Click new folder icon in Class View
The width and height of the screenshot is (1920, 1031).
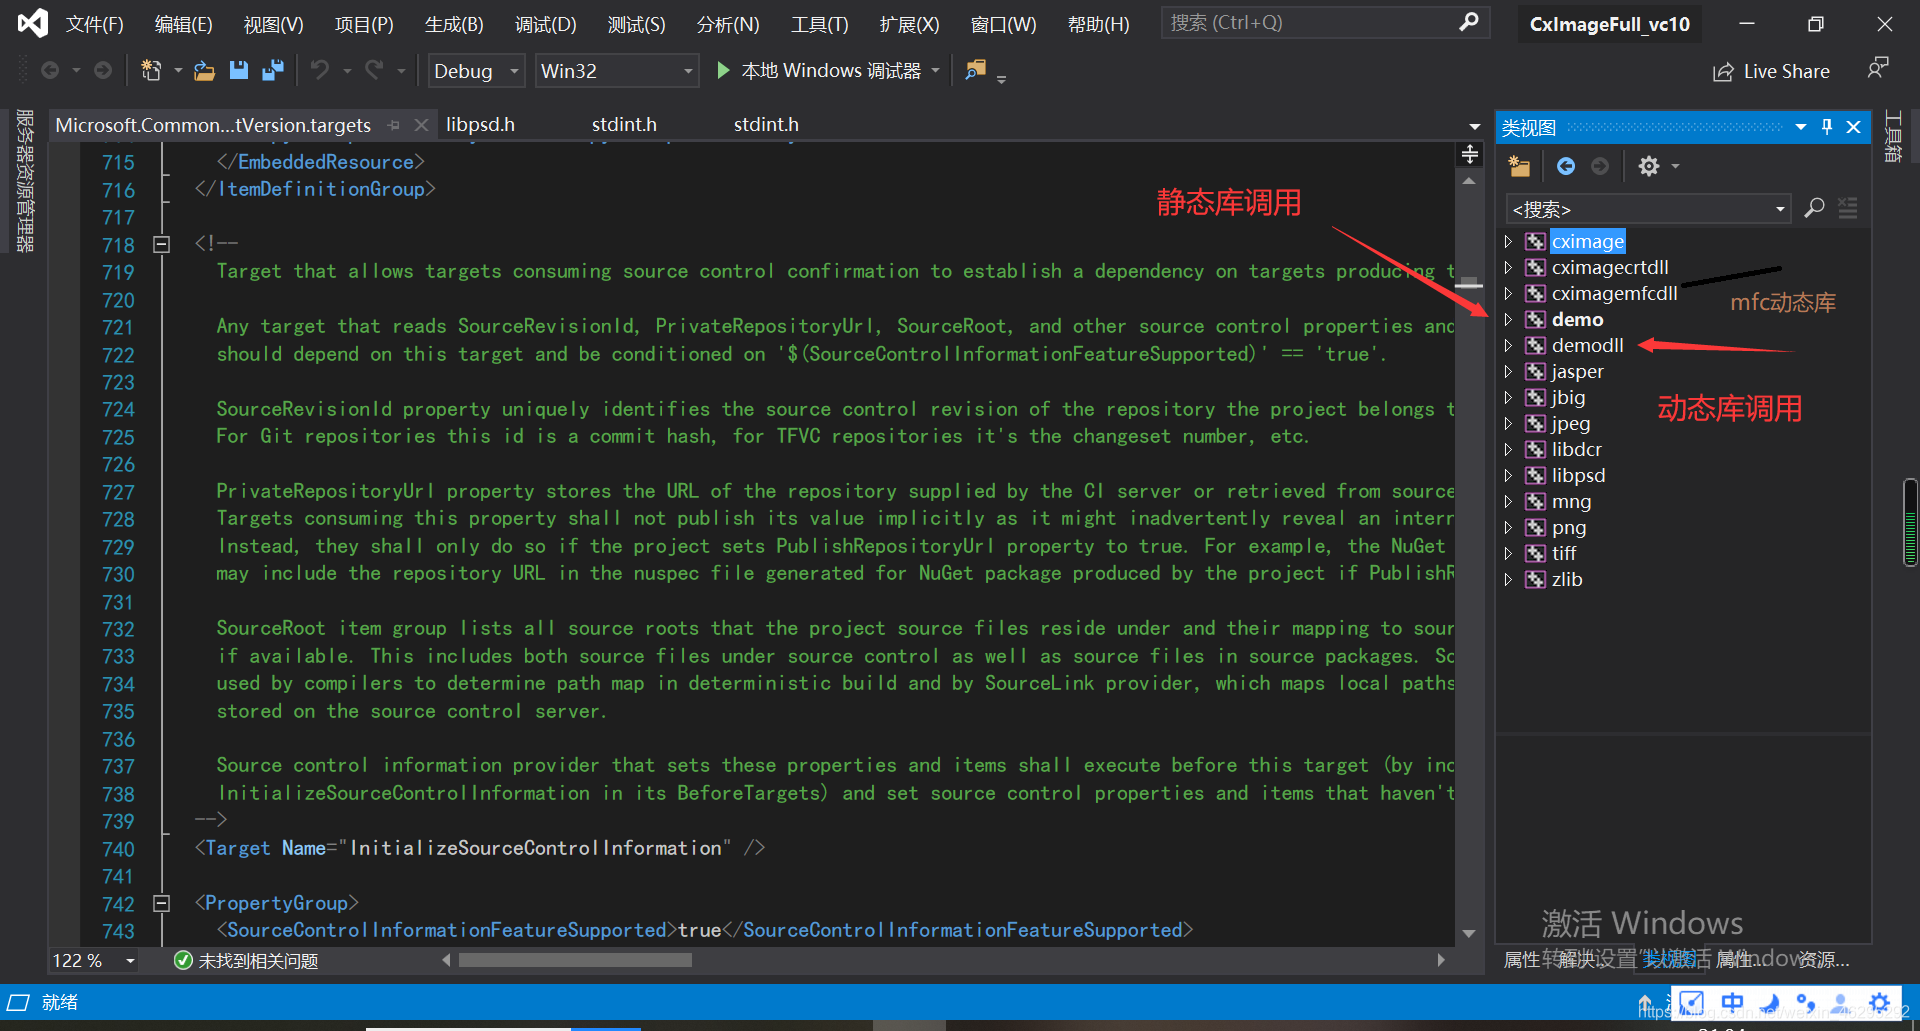coord(1520,166)
